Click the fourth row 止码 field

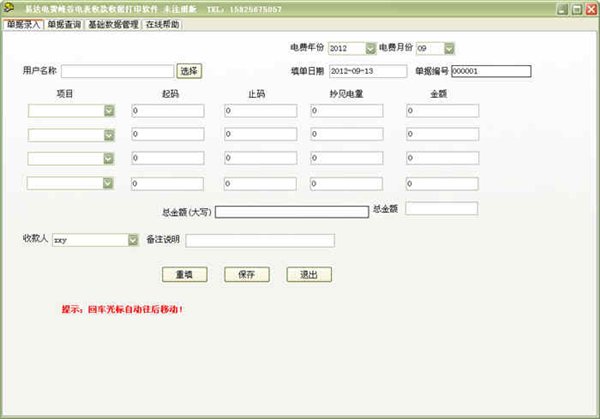(260, 184)
